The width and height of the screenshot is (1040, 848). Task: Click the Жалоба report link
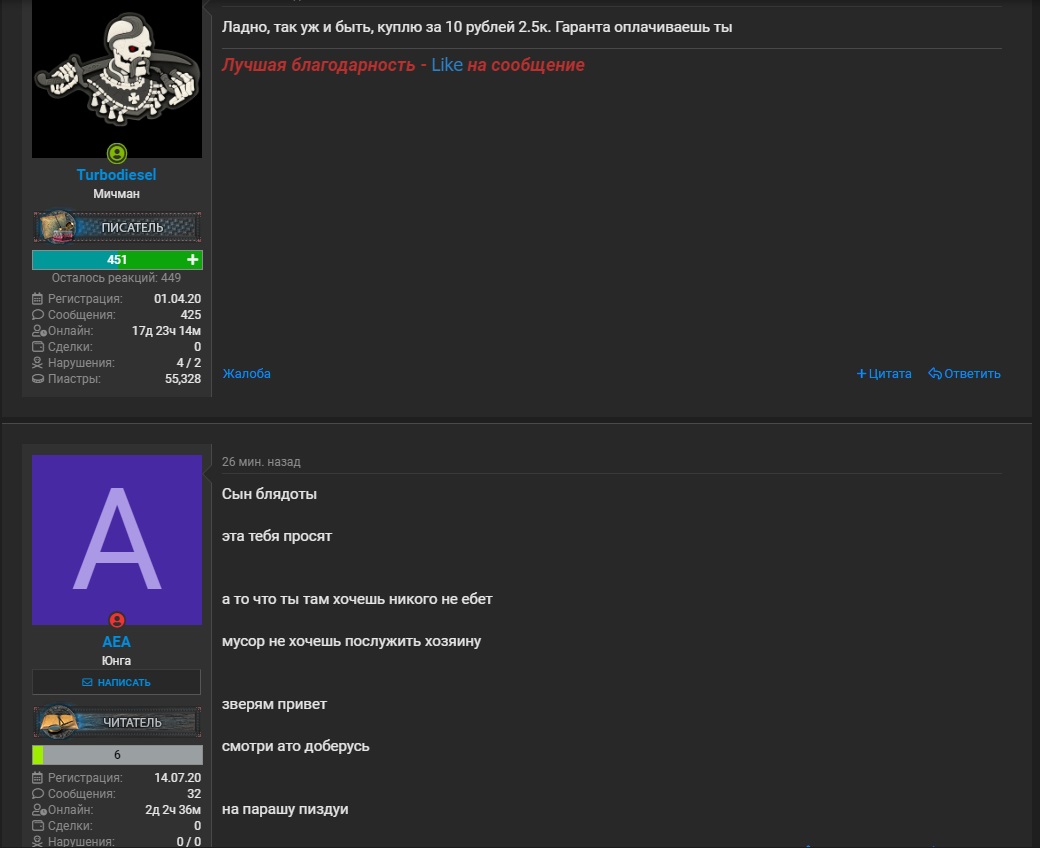[247, 373]
